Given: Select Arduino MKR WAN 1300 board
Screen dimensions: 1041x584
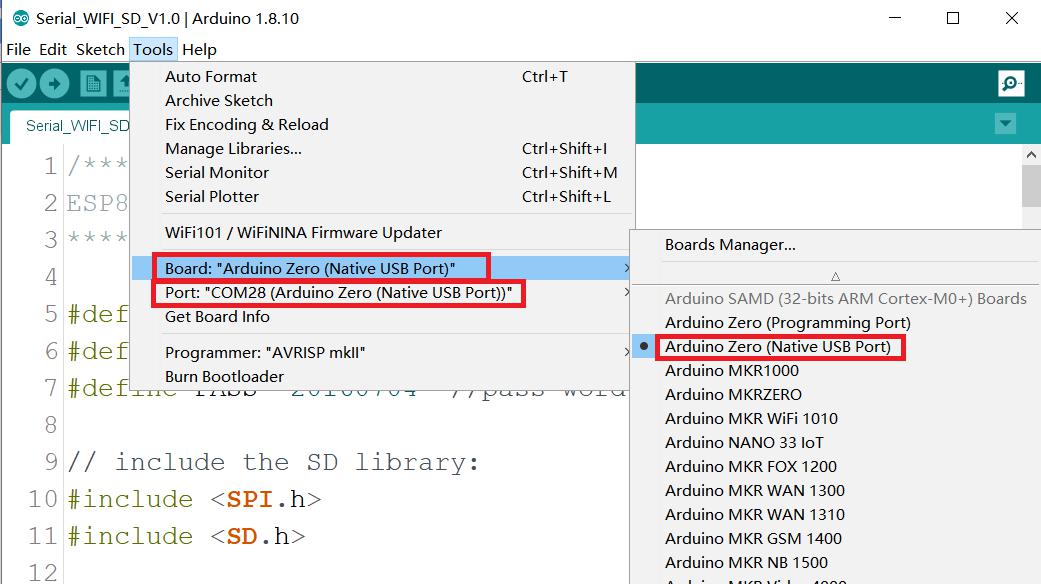Looking at the screenshot, I should click(836, 490).
